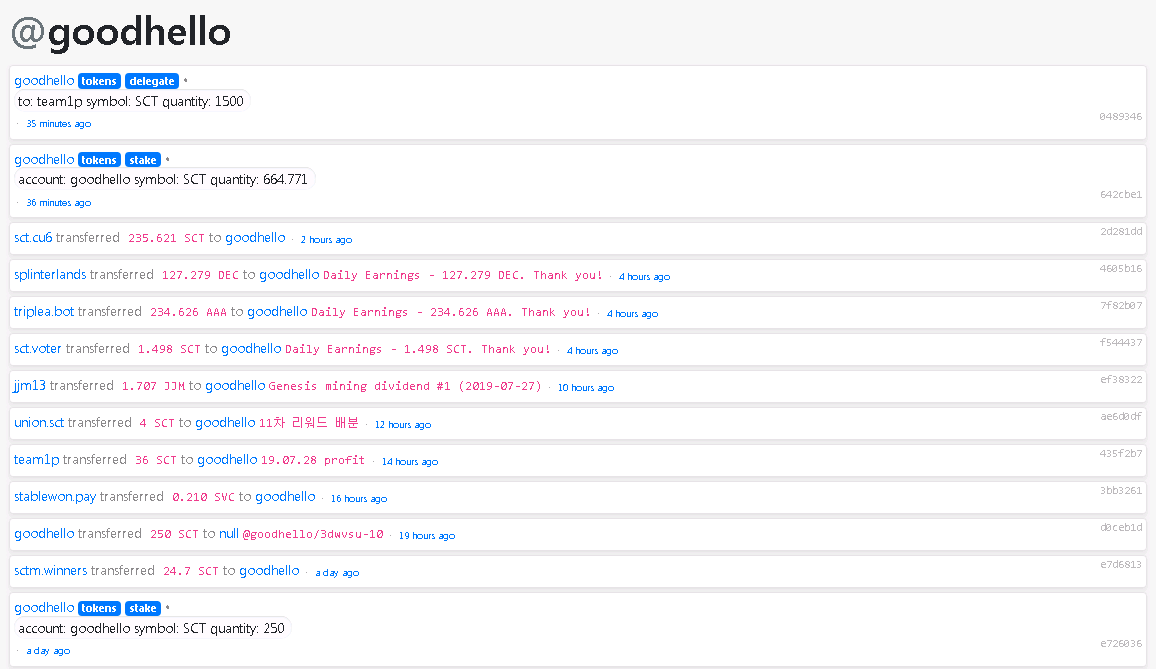This screenshot has width=1156, height=669.
Task: Open transaction hash 0489346
Action: click(x=1120, y=117)
